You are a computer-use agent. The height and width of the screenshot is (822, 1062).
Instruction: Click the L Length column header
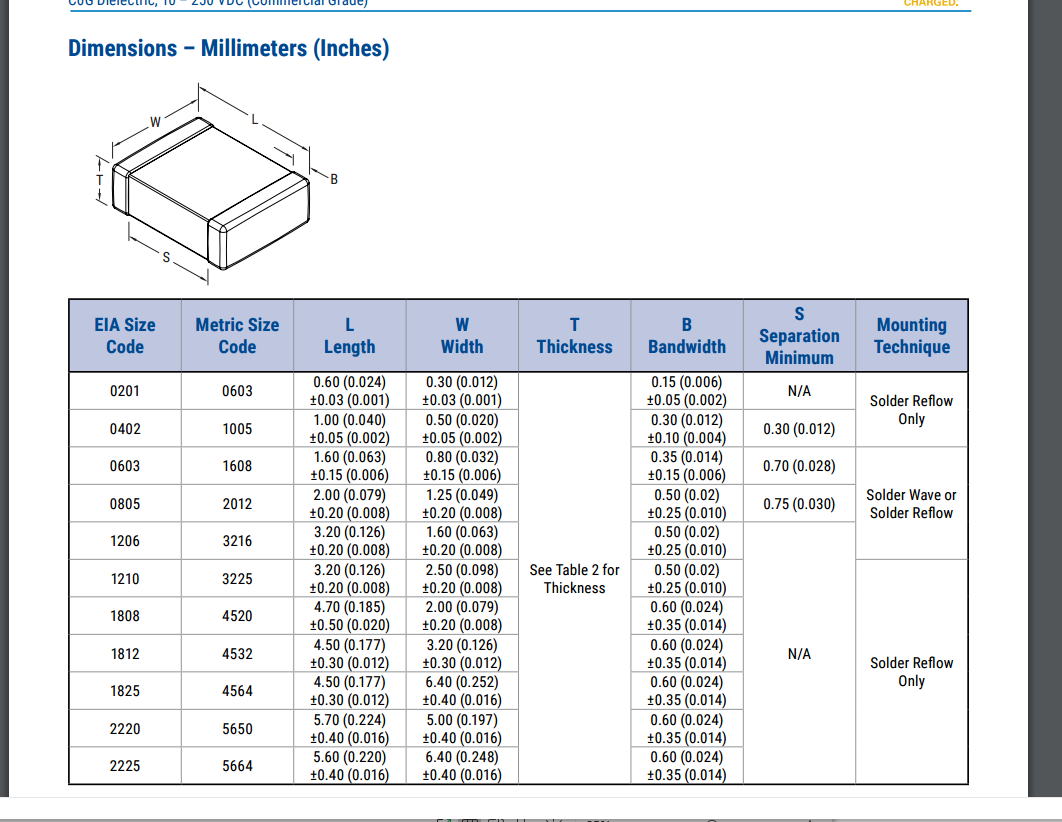click(349, 336)
